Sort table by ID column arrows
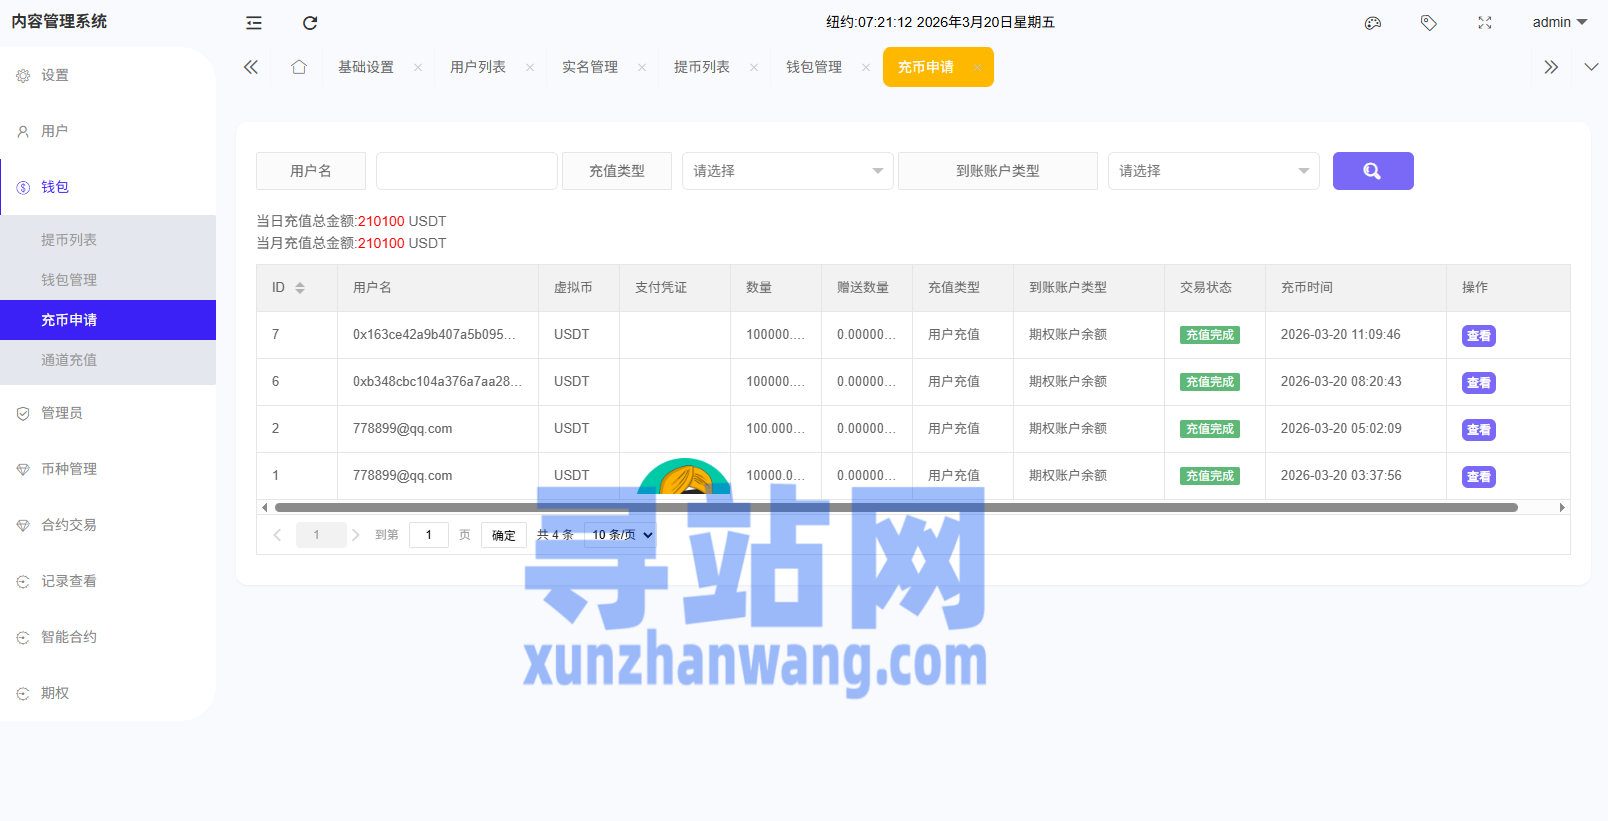 pos(300,288)
